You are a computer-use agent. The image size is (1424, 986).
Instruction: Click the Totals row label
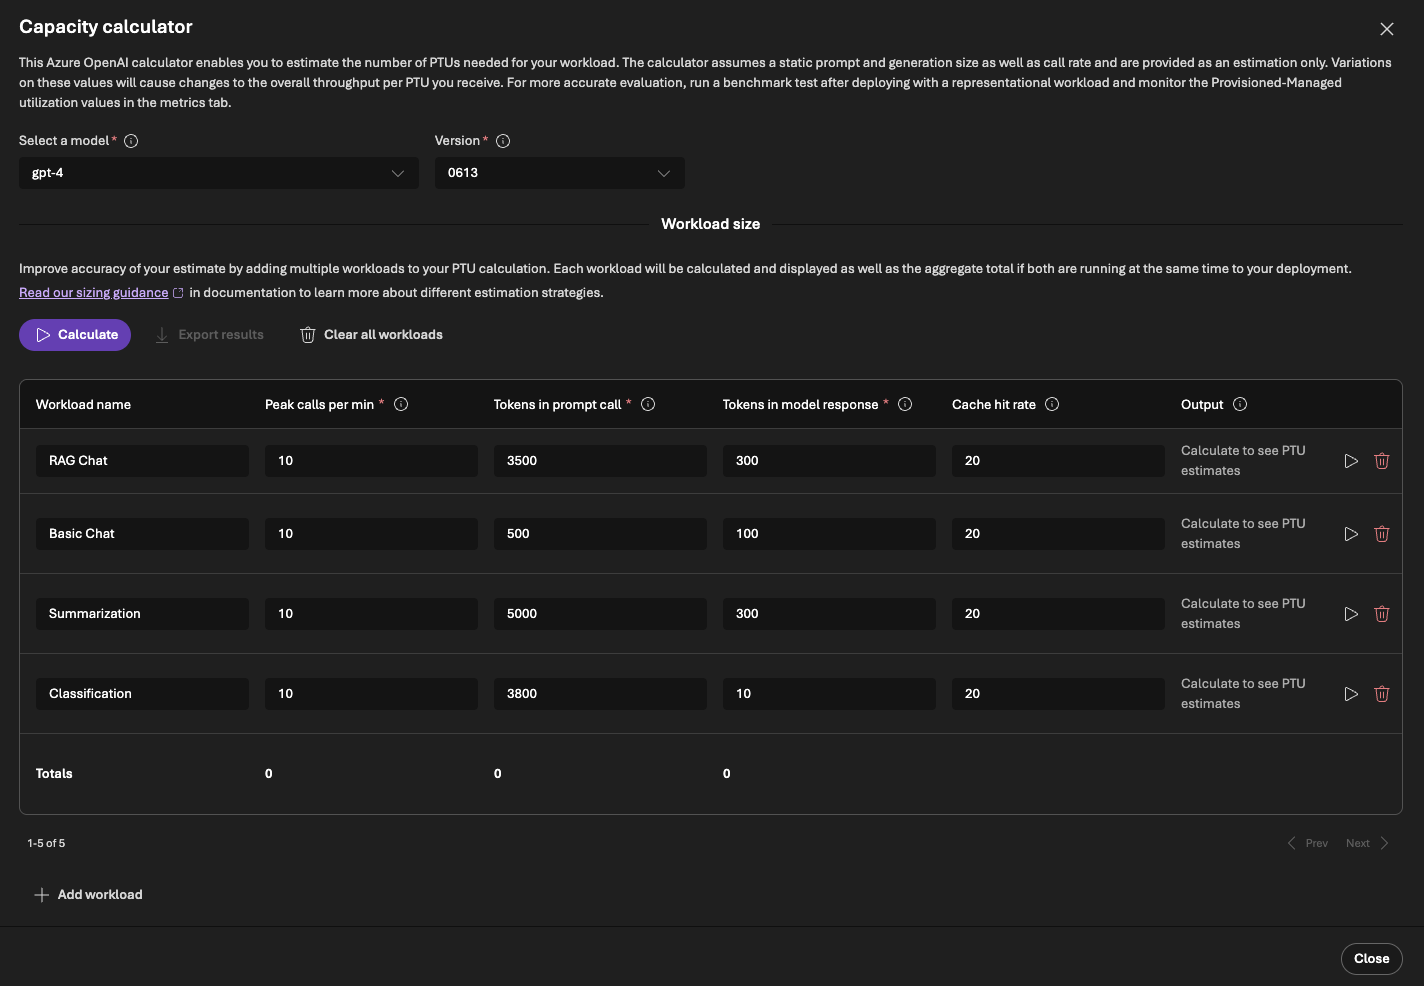point(54,774)
